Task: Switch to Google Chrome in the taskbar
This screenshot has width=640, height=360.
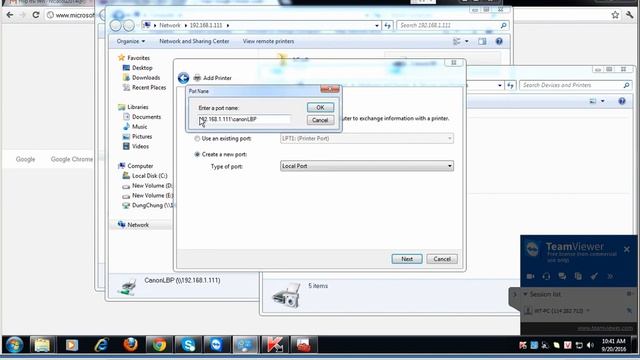Action: 160,345
